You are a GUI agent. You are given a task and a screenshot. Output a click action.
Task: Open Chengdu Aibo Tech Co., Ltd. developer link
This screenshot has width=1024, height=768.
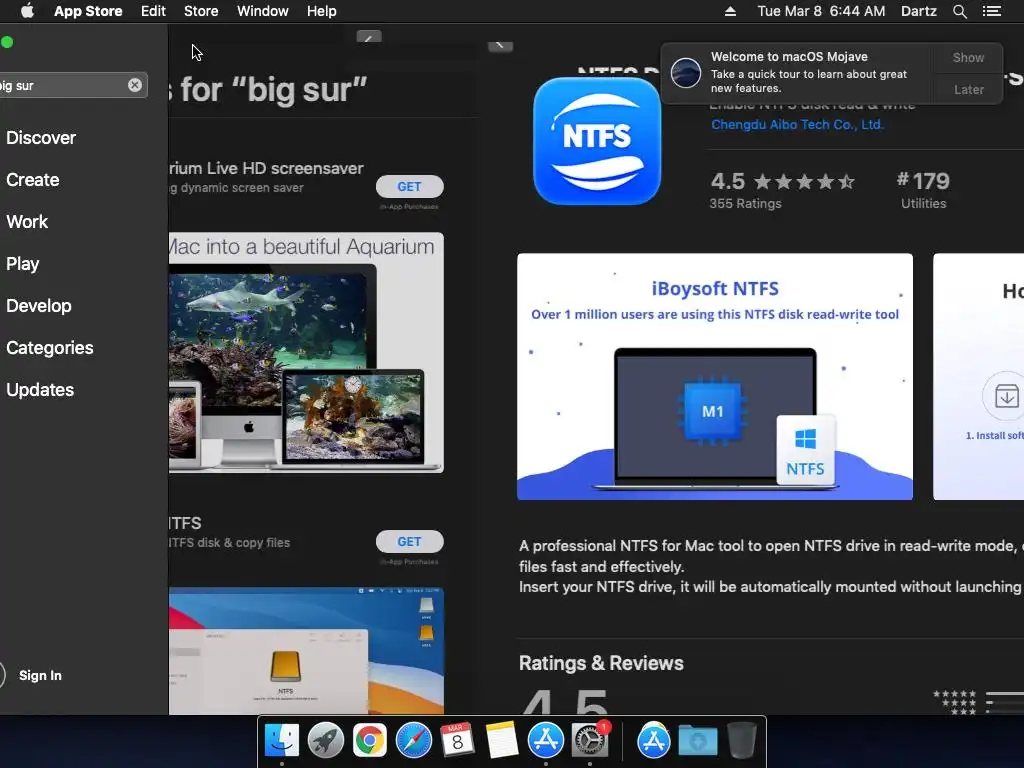(x=797, y=125)
